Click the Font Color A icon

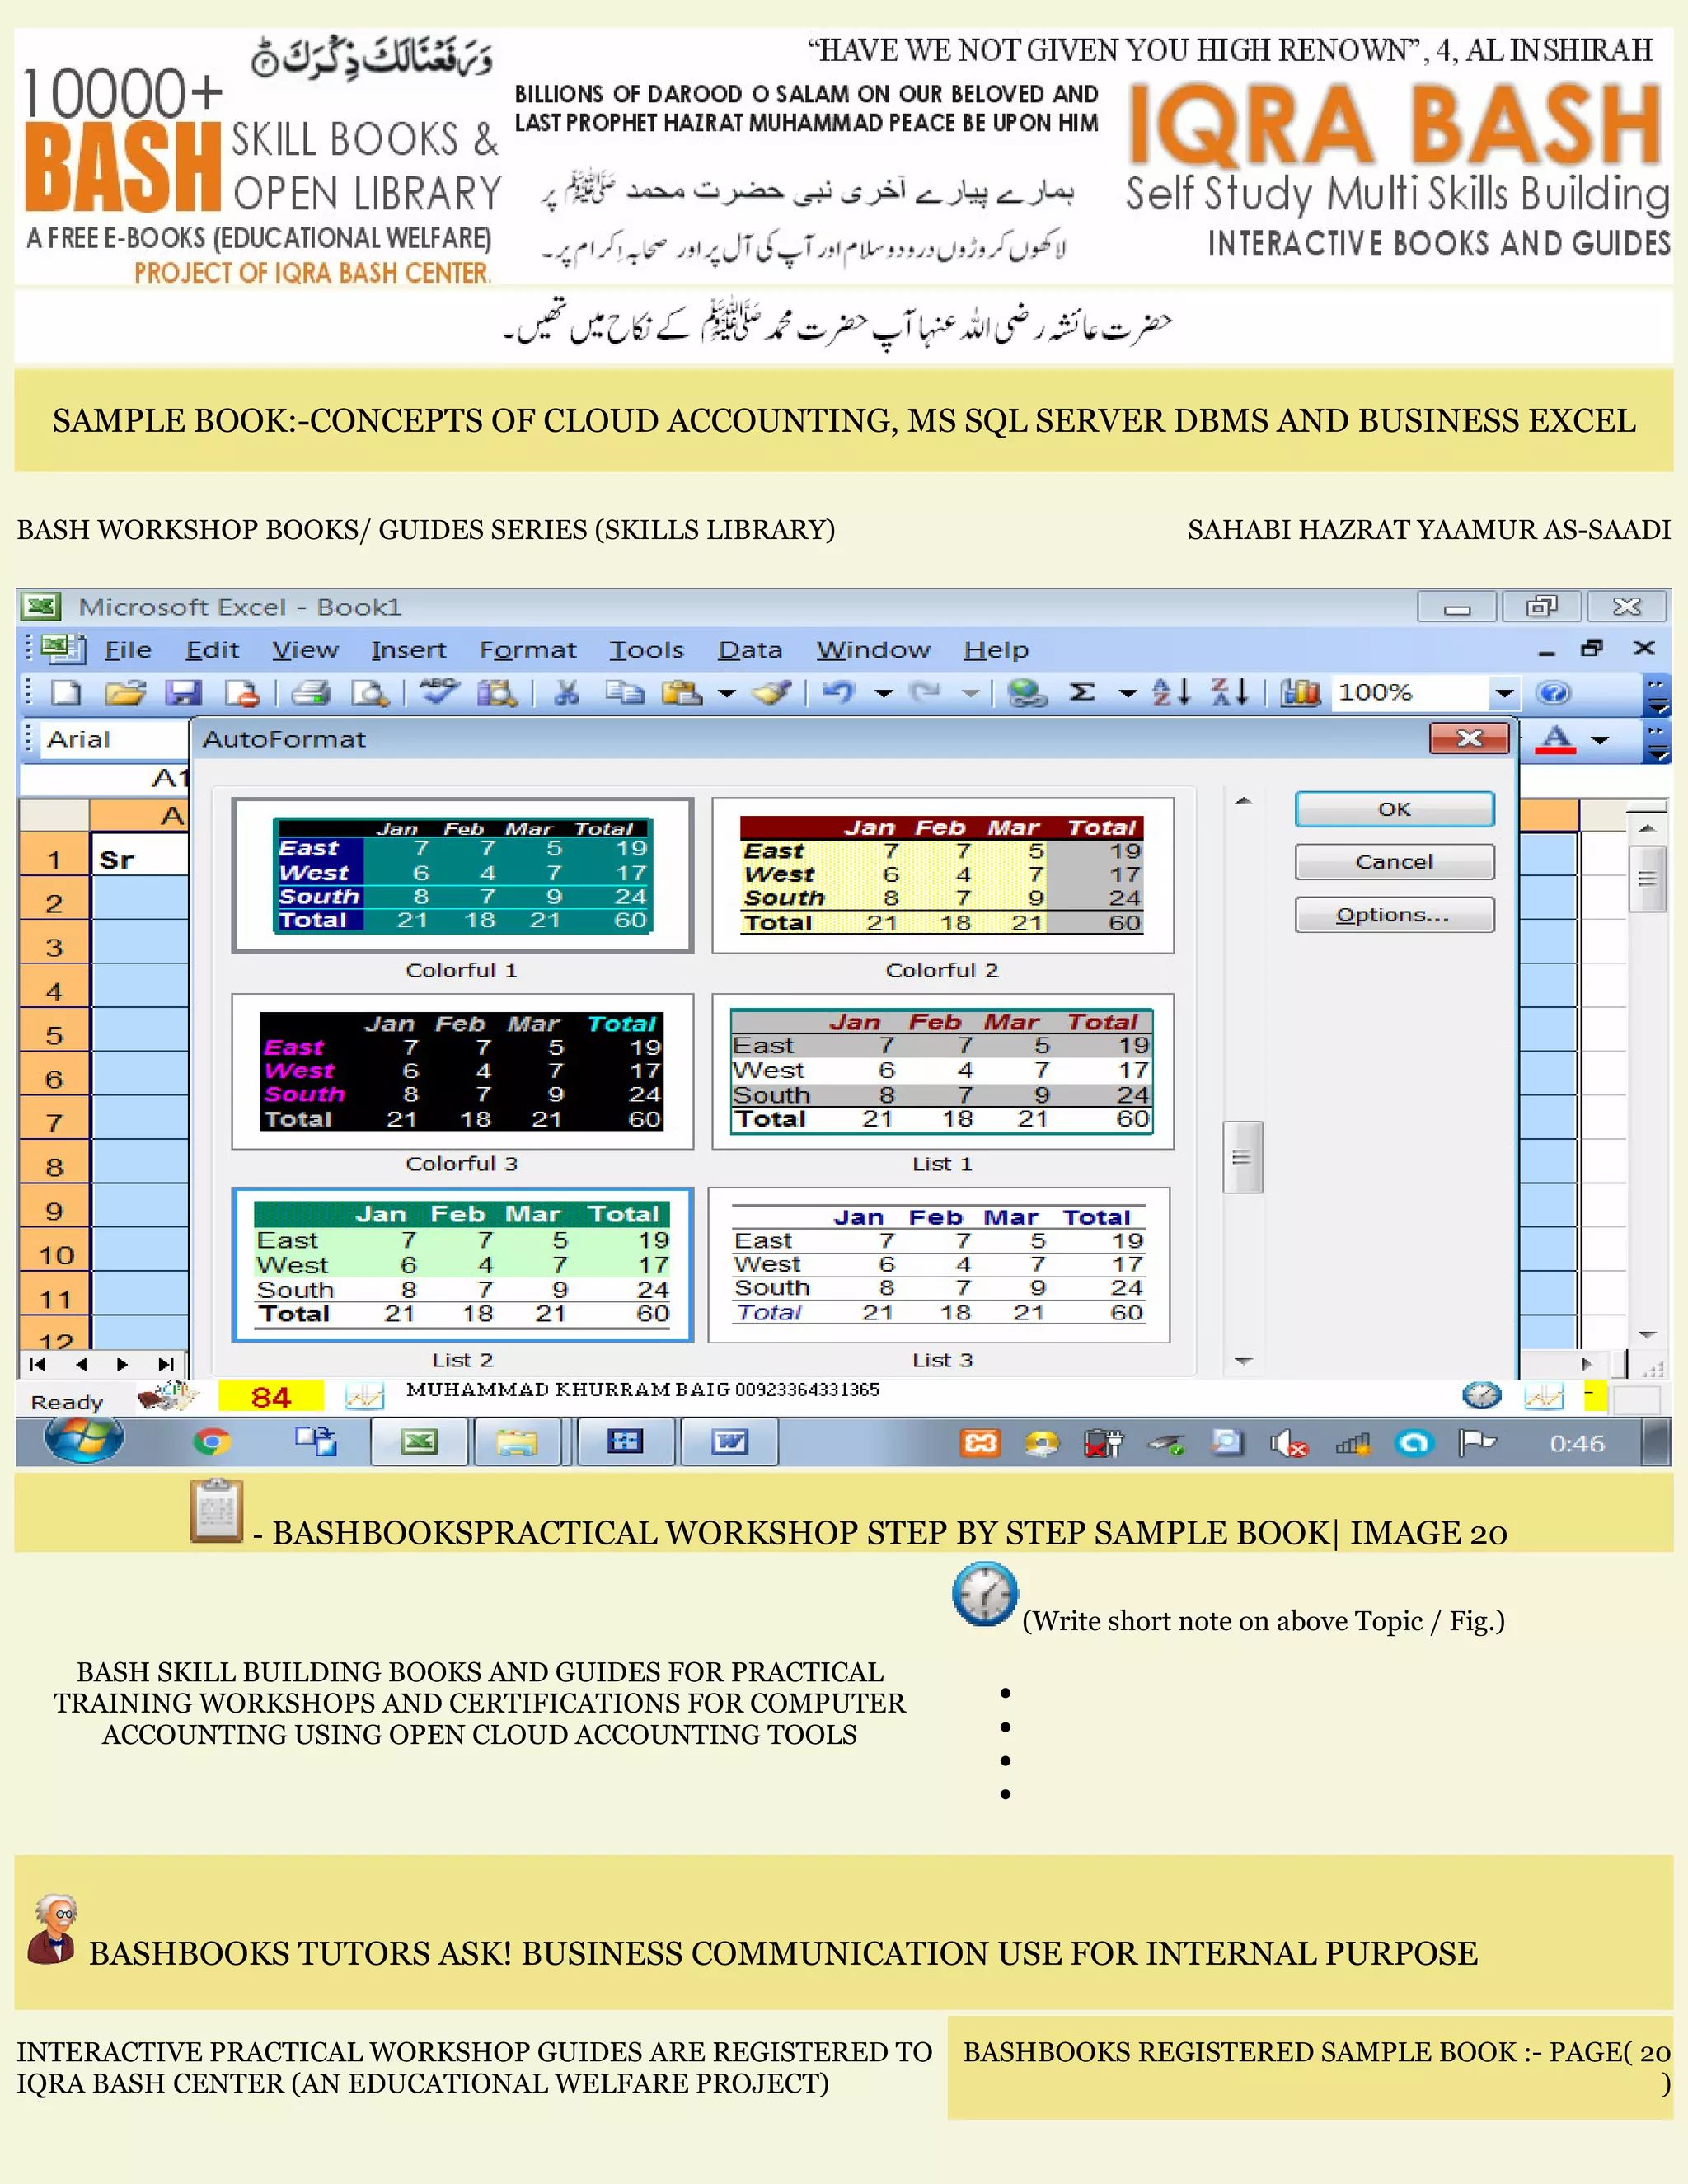[x=1557, y=740]
